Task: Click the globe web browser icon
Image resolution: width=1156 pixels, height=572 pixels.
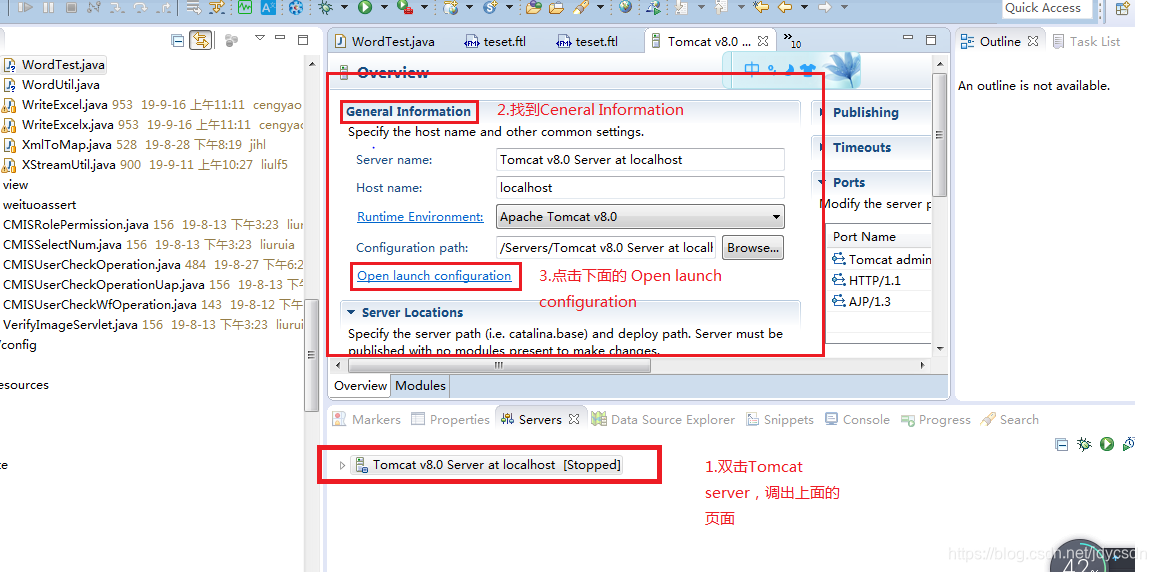Action: click(x=625, y=7)
